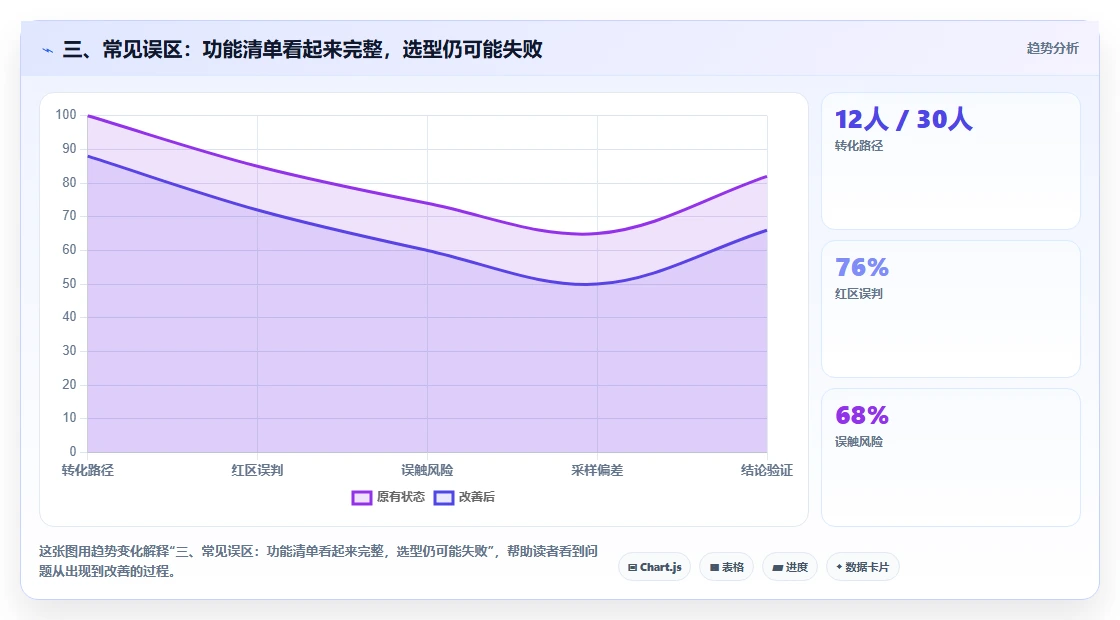This screenshot has width=1120, height=620.
Task: Click the 原有状态 legend label
Action: point(401,496)
